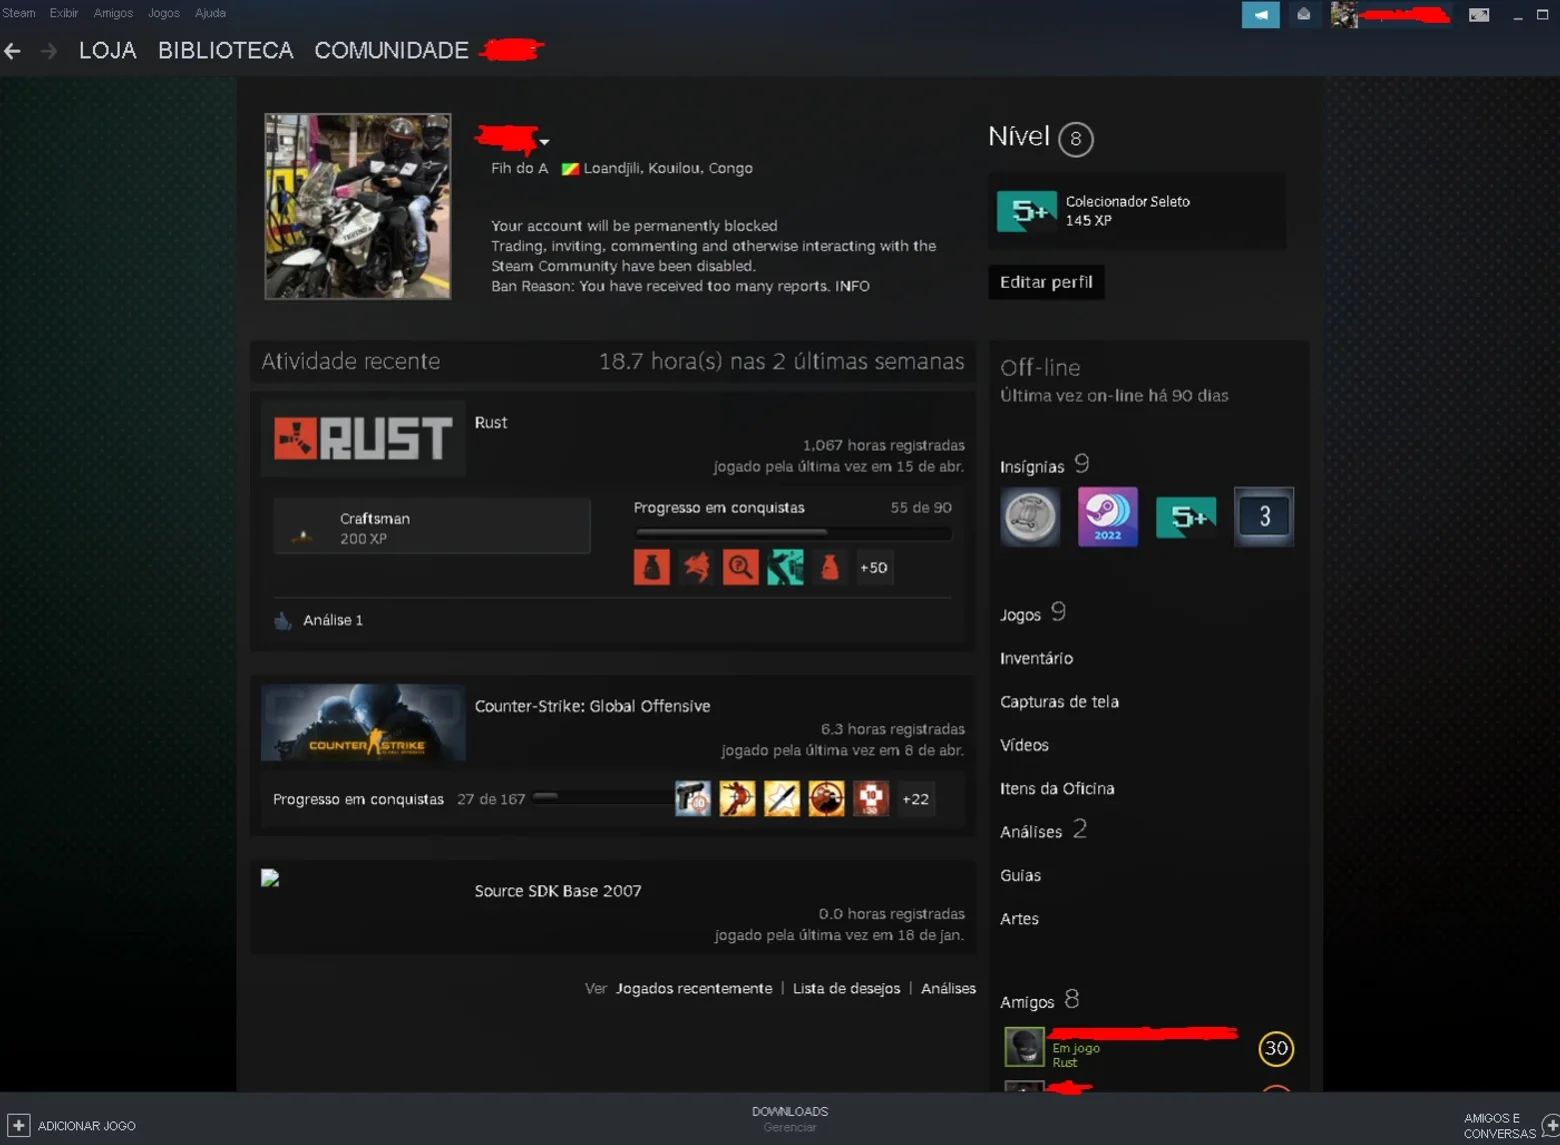Viewport: 1560px width, 1145px height.
Task: Open the Source SDK Base 2007 title
Action: 558,891
